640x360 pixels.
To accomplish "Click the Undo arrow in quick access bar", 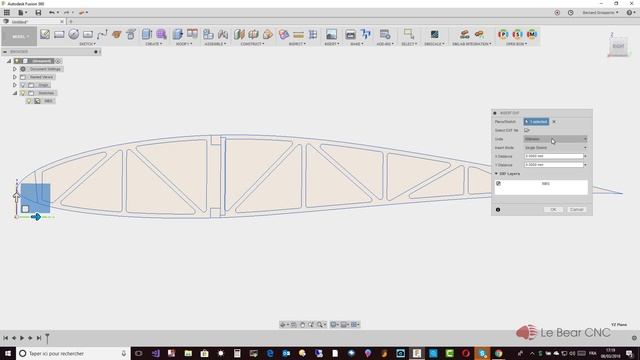I will [x=51, y=13].
